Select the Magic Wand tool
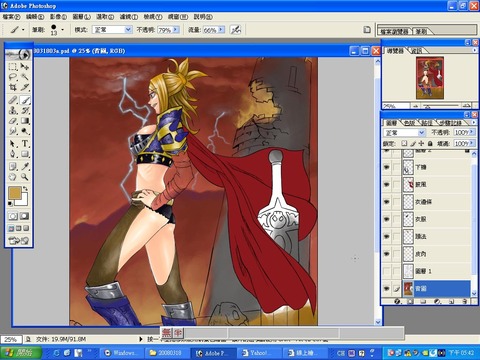Screen dimensions: 480x360 [25, 77]
